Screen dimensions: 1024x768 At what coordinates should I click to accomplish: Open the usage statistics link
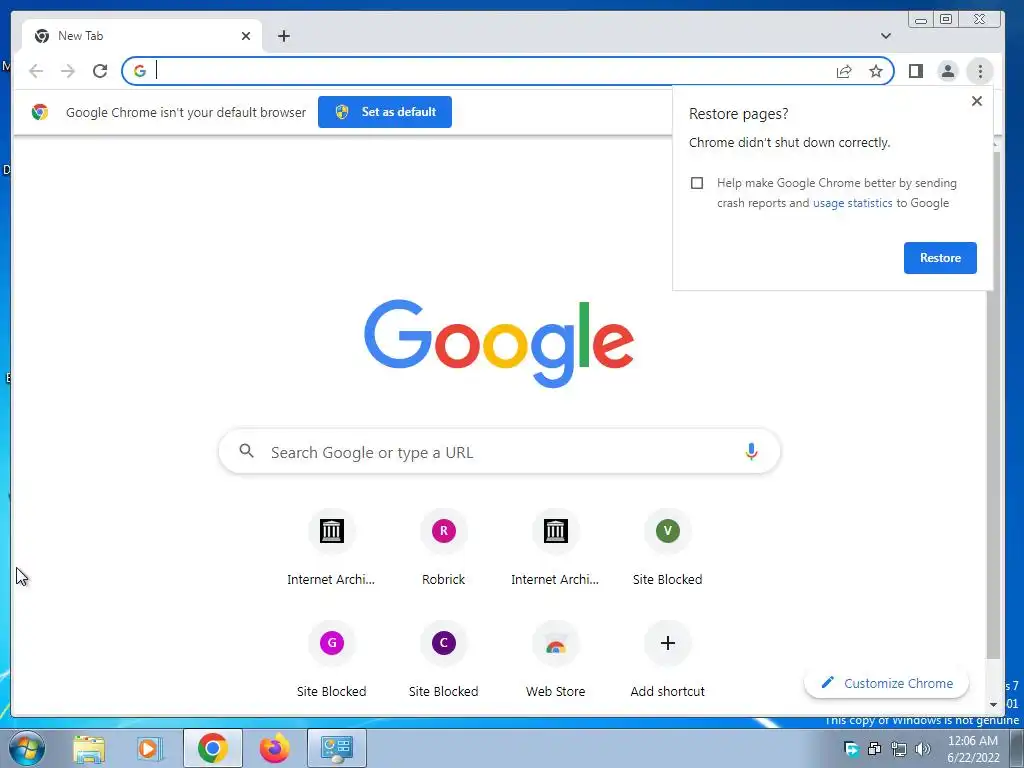tap(852, 203)
